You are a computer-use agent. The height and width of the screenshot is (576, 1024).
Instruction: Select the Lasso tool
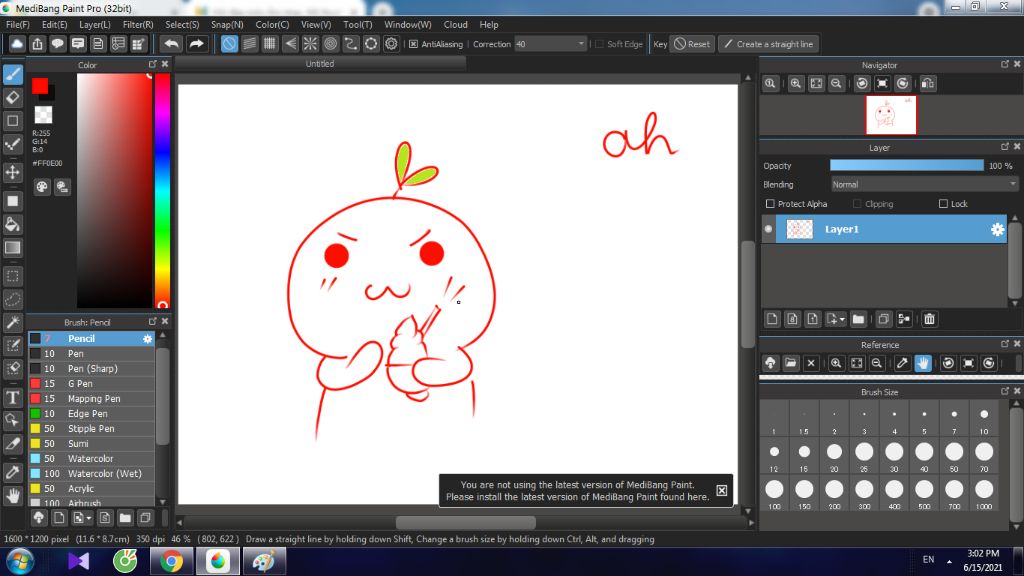(x=12, y=300)
